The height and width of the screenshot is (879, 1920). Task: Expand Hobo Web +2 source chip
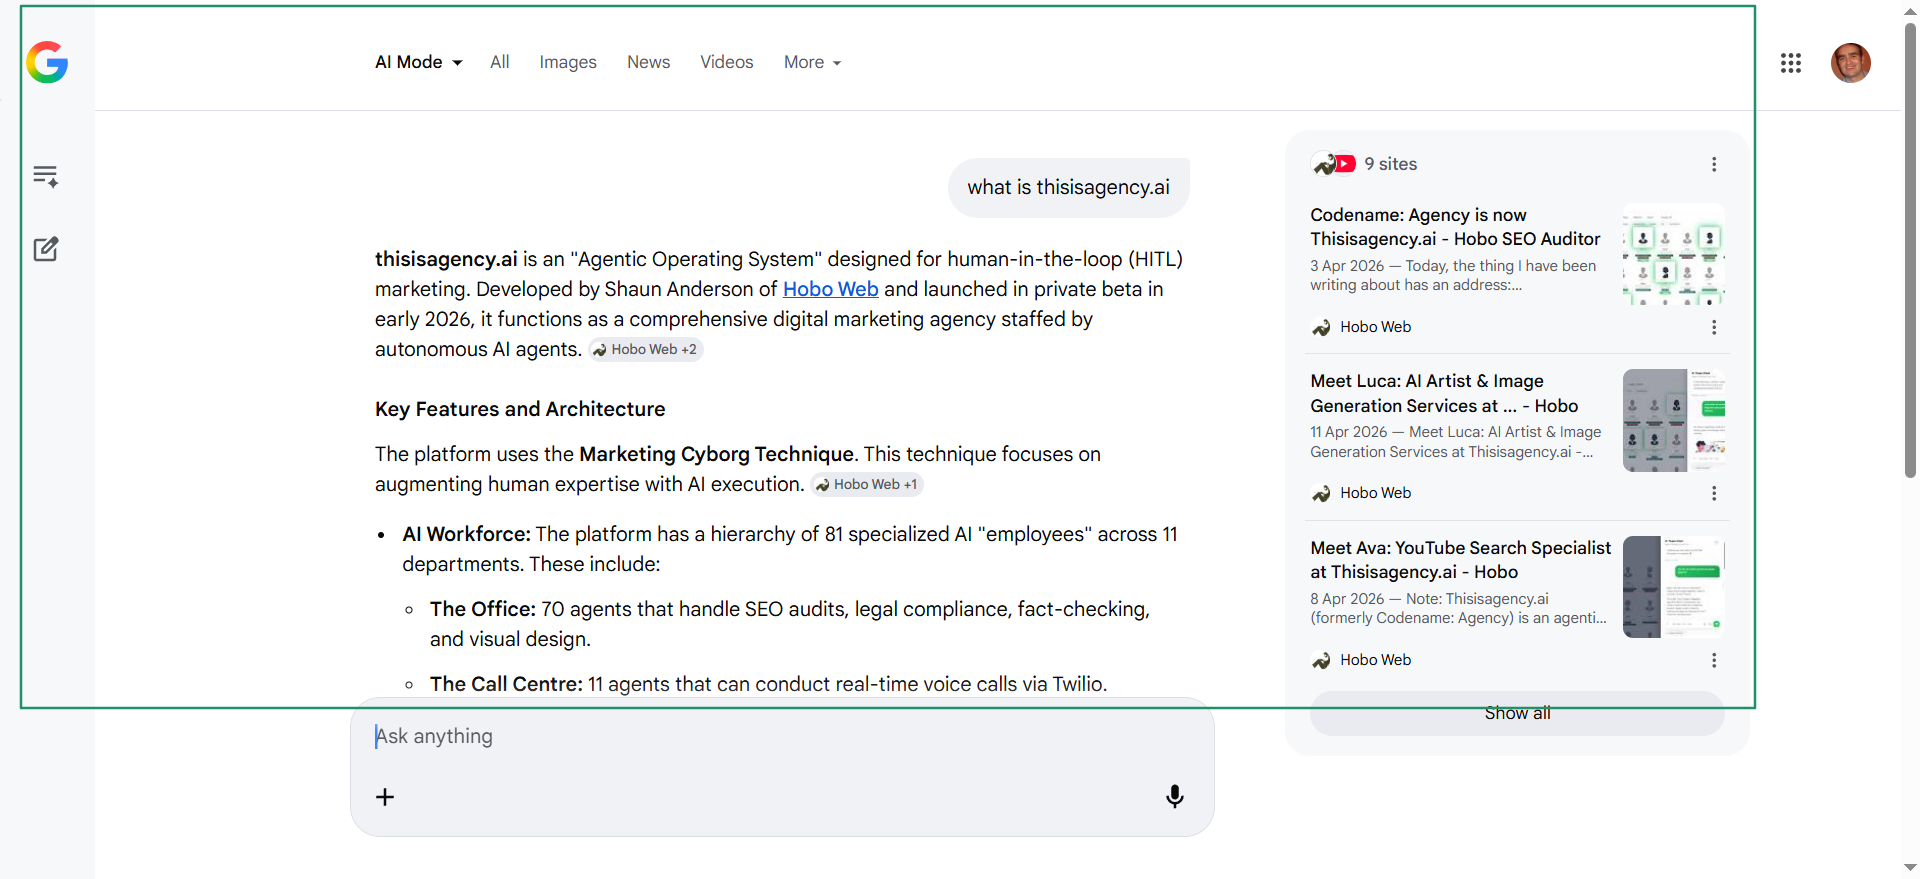[x=646, y=350]
